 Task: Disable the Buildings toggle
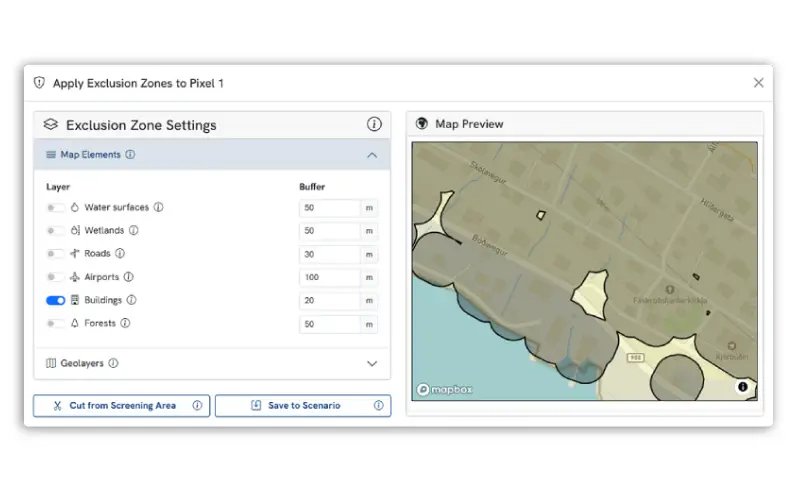(55, 300)
